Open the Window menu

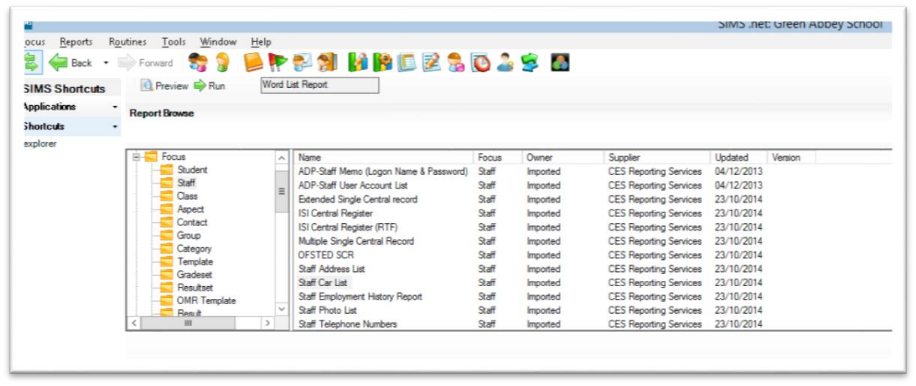click(x=218, y=42)
